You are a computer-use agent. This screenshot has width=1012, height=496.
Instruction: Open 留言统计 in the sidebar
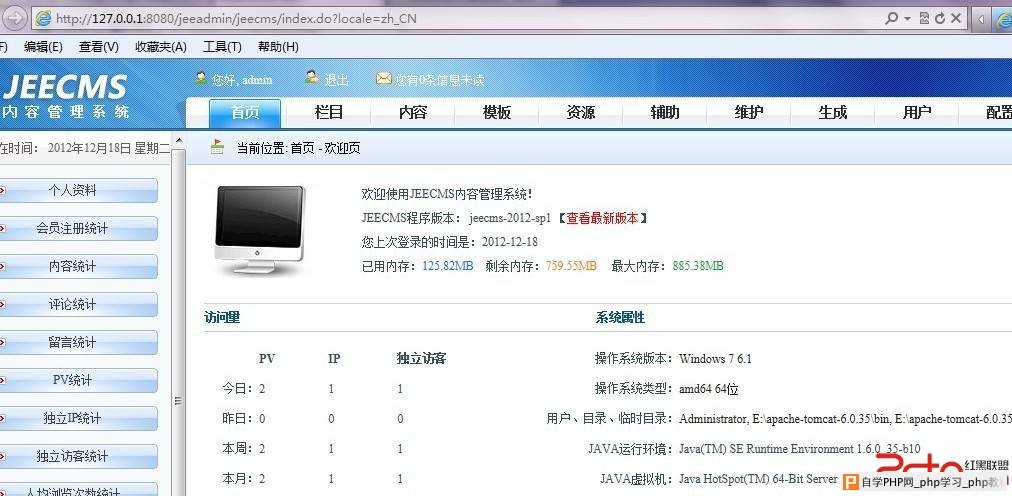tap(78, 342)
